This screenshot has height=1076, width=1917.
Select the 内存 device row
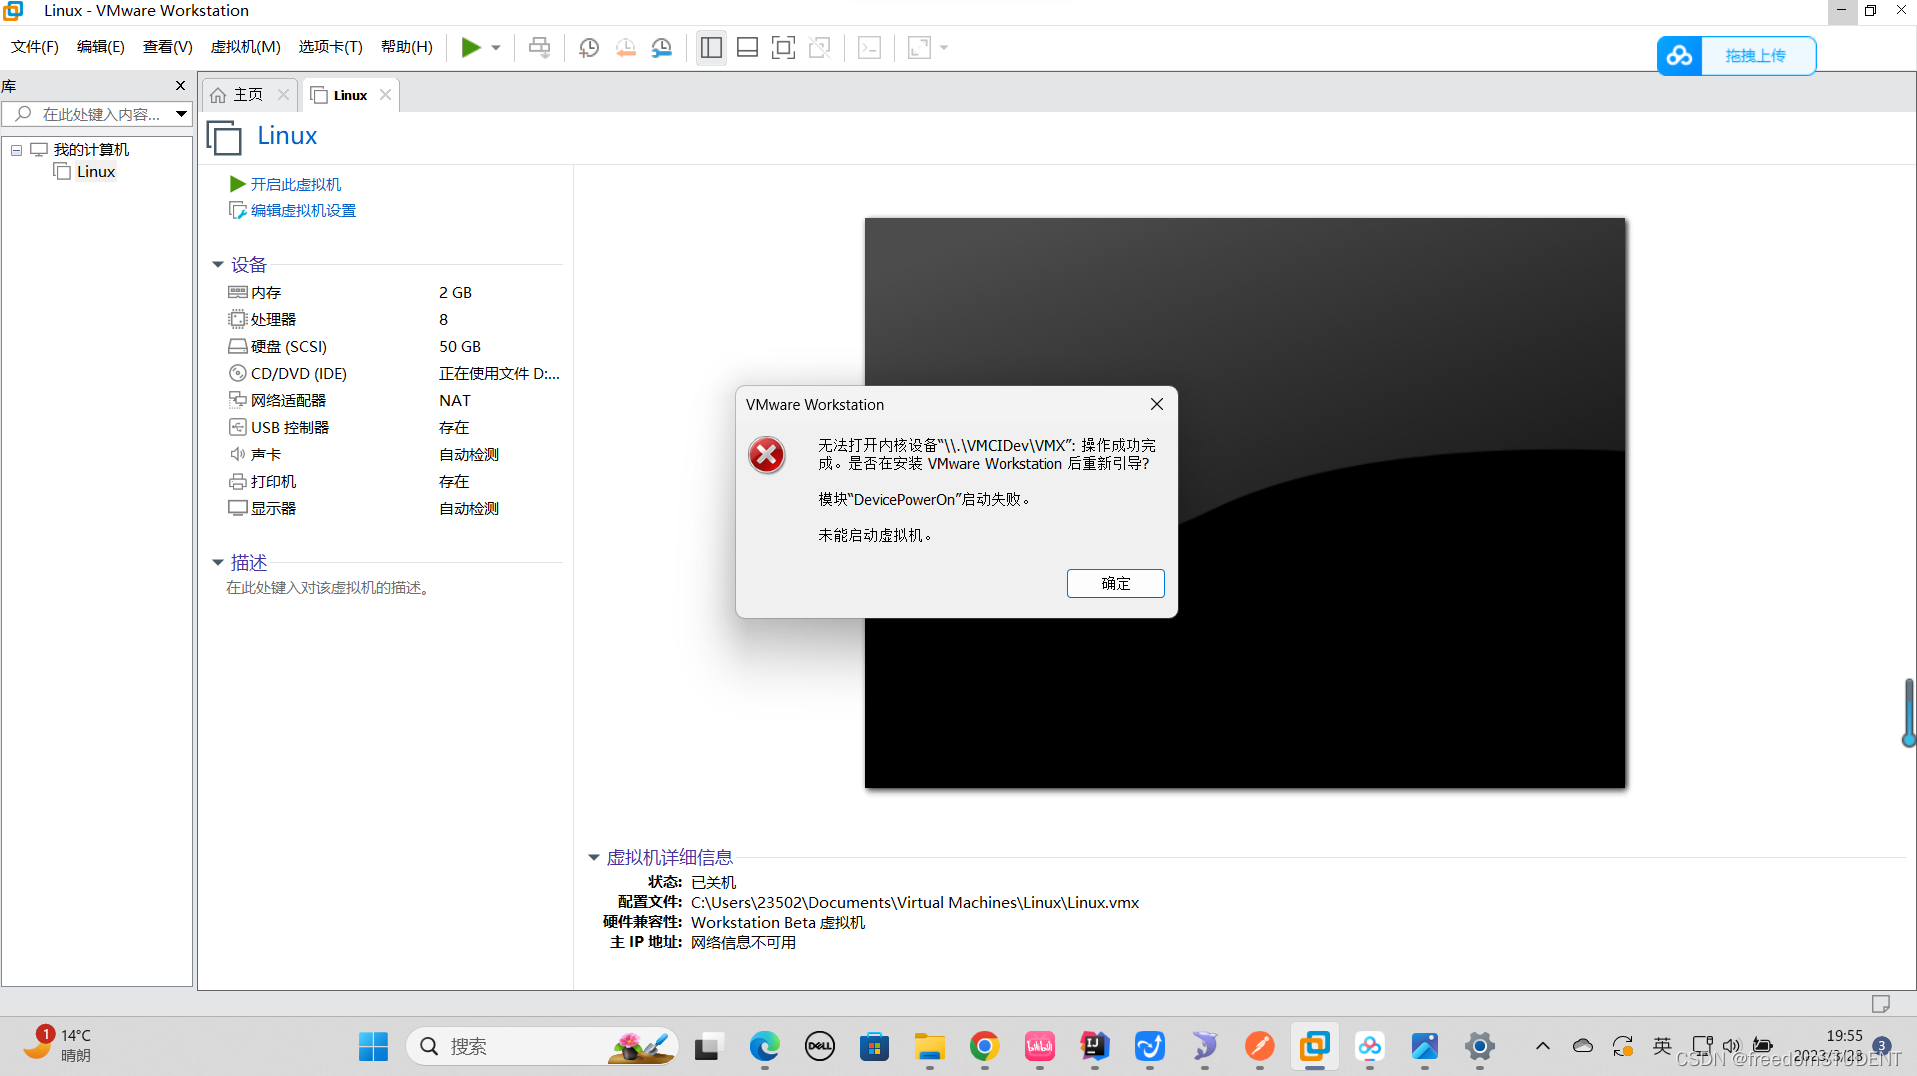(x=394, y=292)
